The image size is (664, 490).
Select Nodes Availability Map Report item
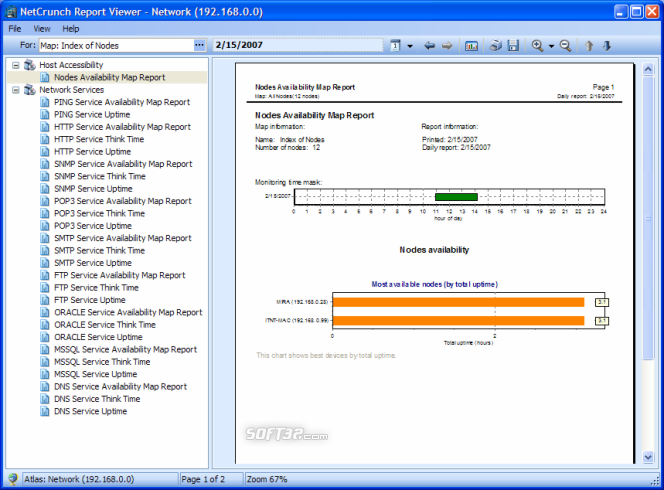tap(109, 78)
